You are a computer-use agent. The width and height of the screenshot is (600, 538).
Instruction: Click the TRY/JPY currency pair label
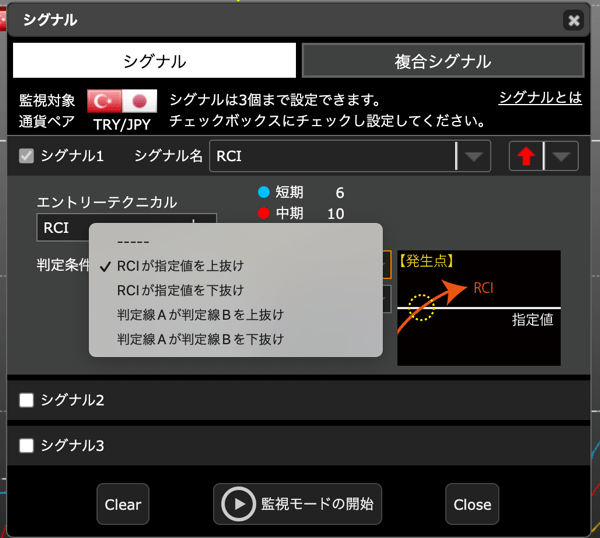(122, 125)
